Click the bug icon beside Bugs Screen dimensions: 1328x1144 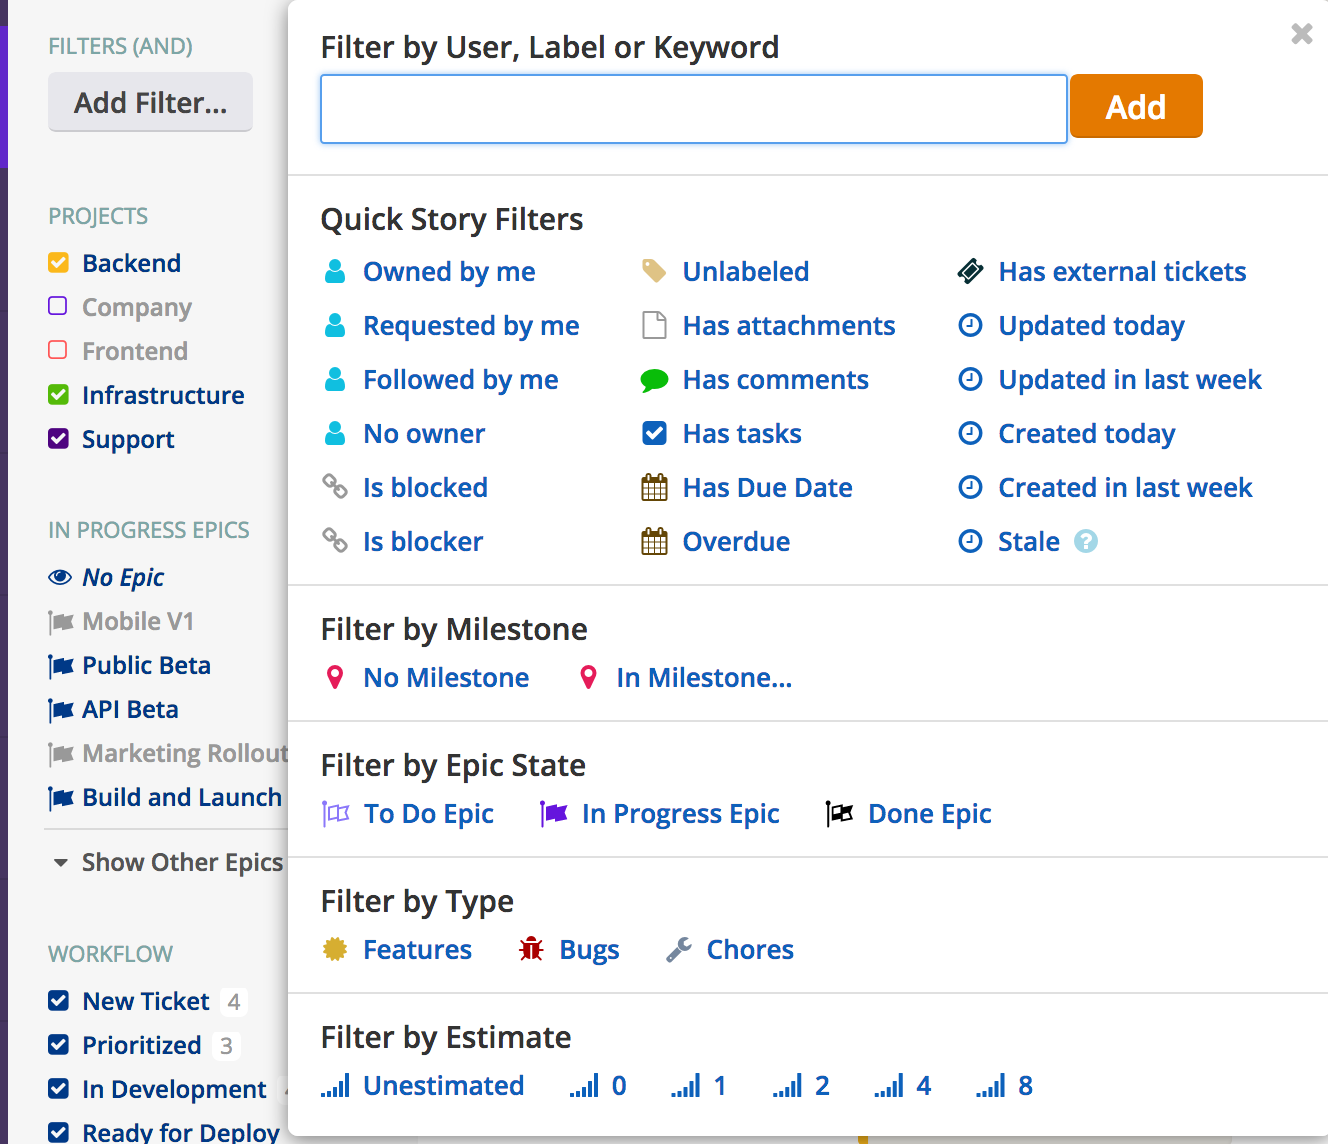[531, 949]
